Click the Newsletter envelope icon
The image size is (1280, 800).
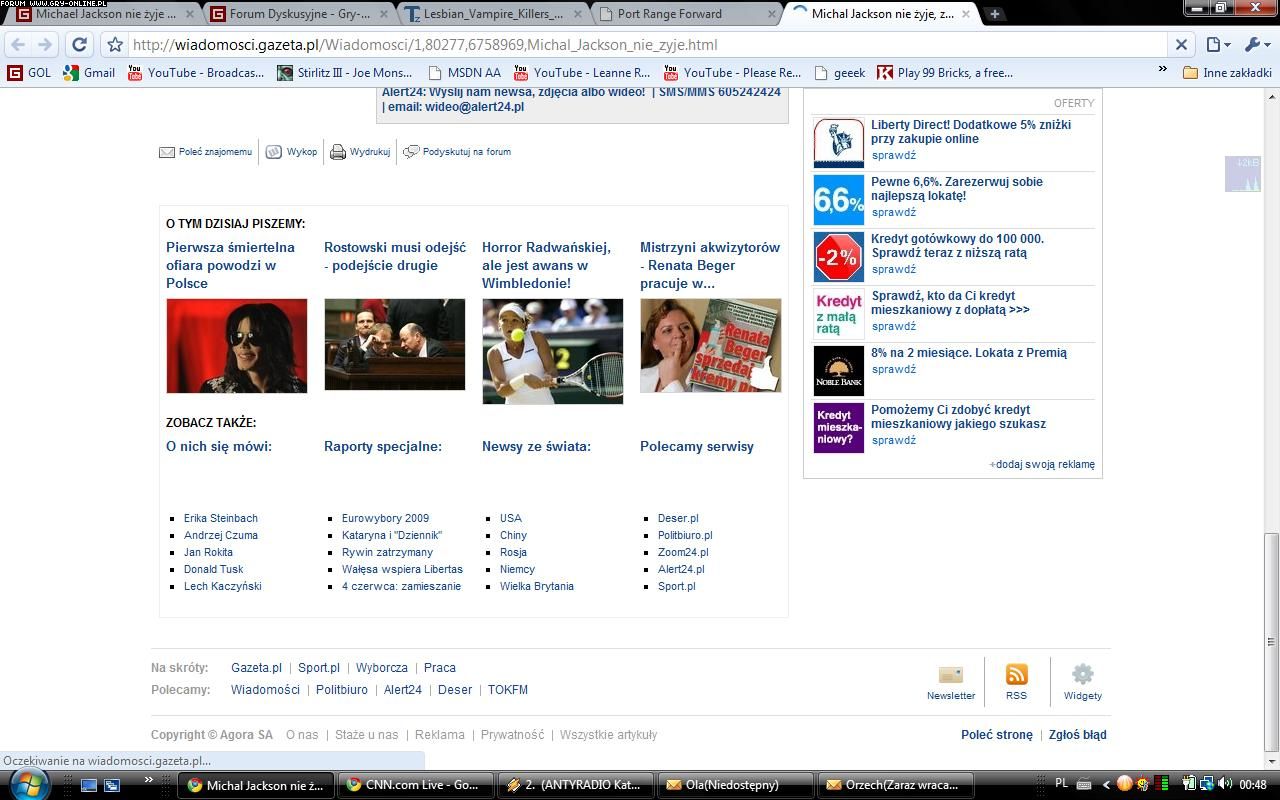click(950, 675)
